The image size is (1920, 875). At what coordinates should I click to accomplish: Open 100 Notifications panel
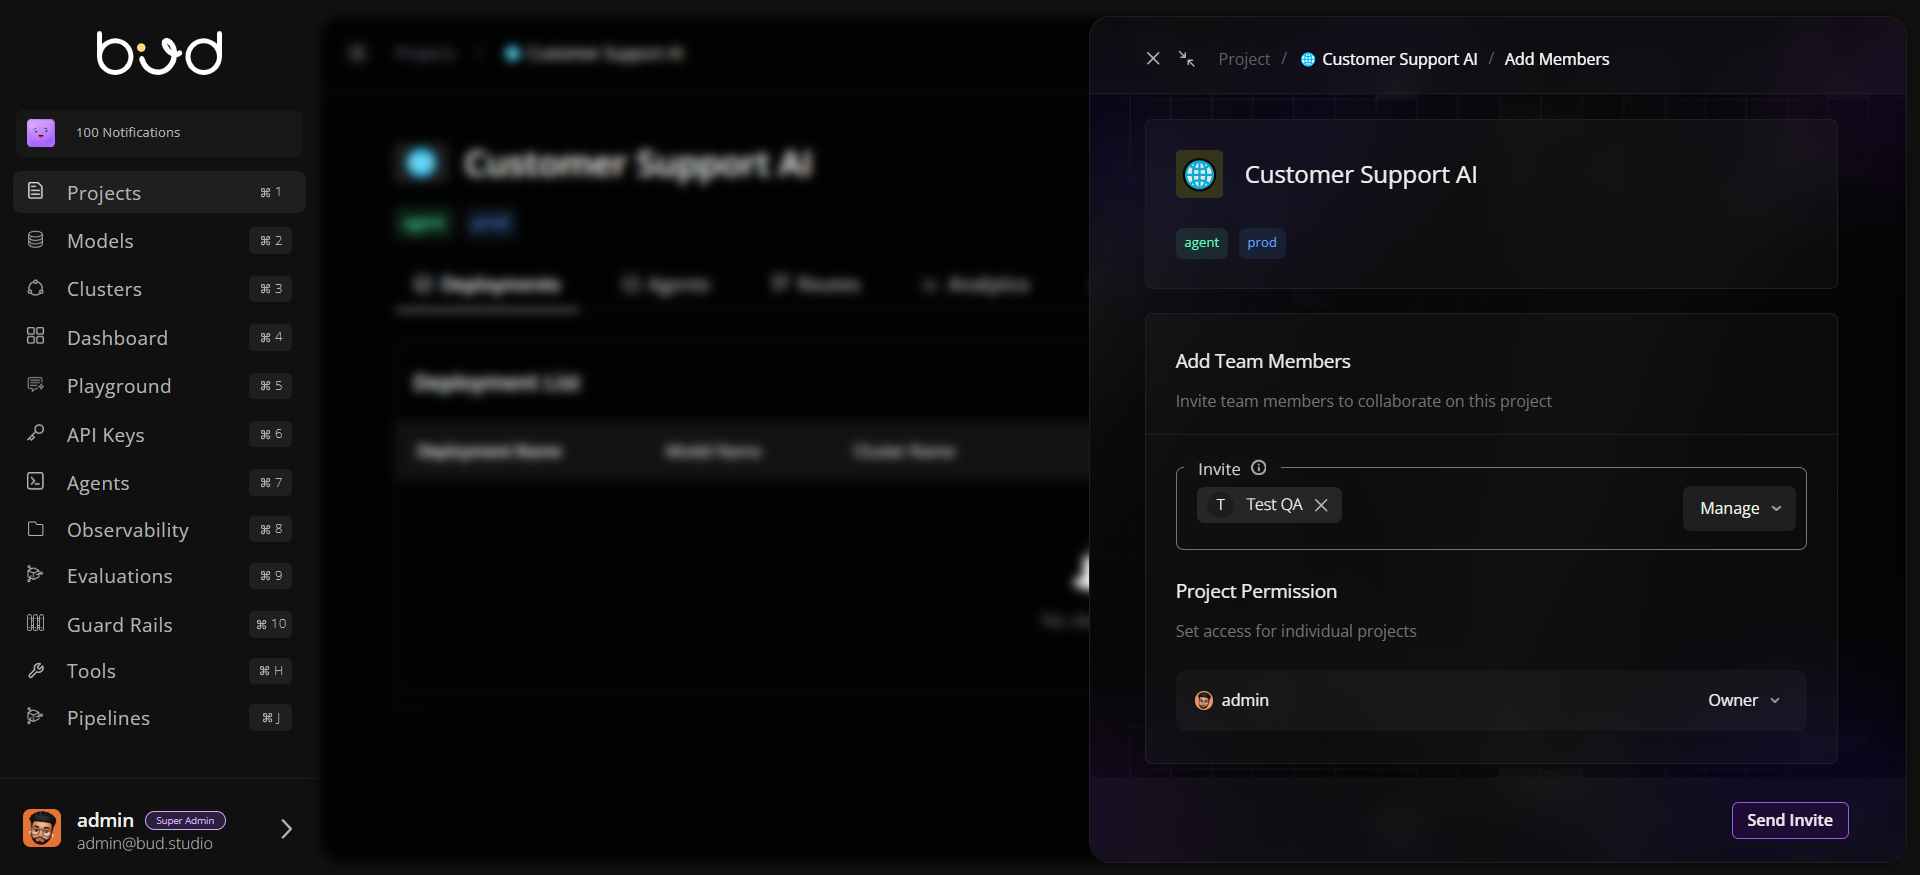tap(159, 133)
